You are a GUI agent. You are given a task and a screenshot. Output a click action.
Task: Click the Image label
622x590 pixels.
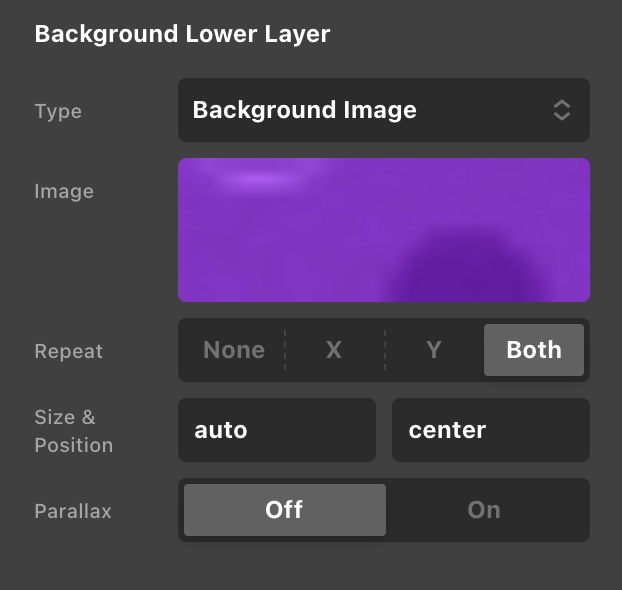point(64,191)
